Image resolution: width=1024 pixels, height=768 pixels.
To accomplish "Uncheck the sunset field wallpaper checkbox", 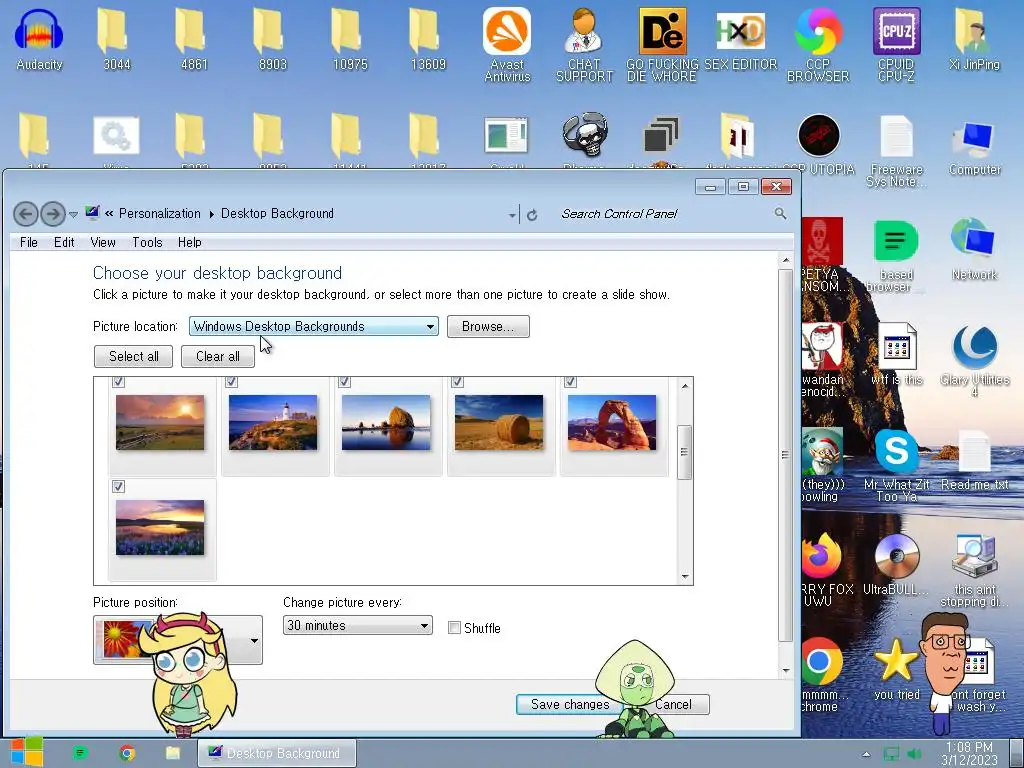I will coord(118,381).
